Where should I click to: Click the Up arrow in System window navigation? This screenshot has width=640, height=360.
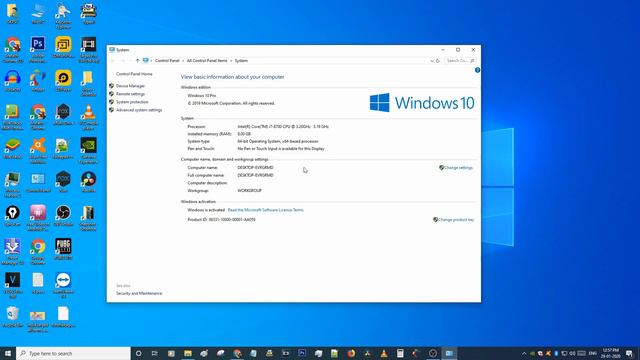point(137,61)
